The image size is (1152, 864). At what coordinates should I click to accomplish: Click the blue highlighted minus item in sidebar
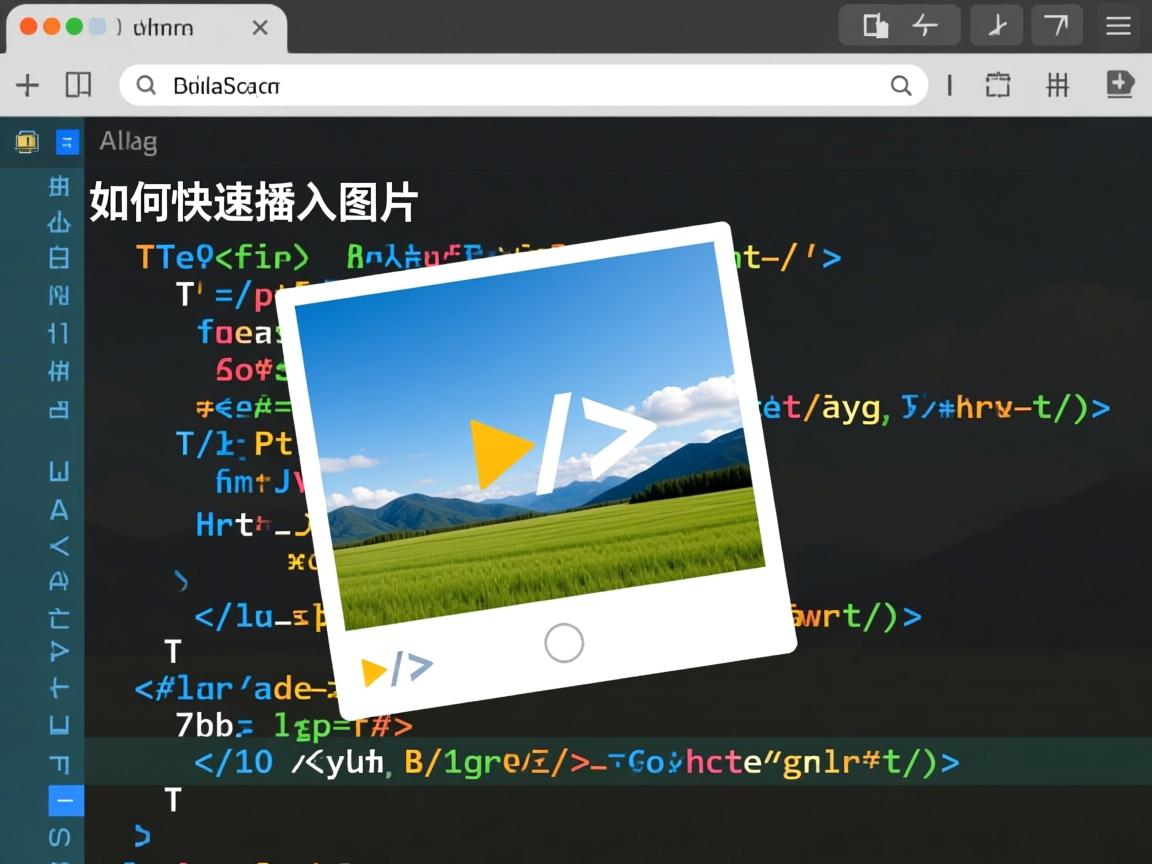point(66,801)
